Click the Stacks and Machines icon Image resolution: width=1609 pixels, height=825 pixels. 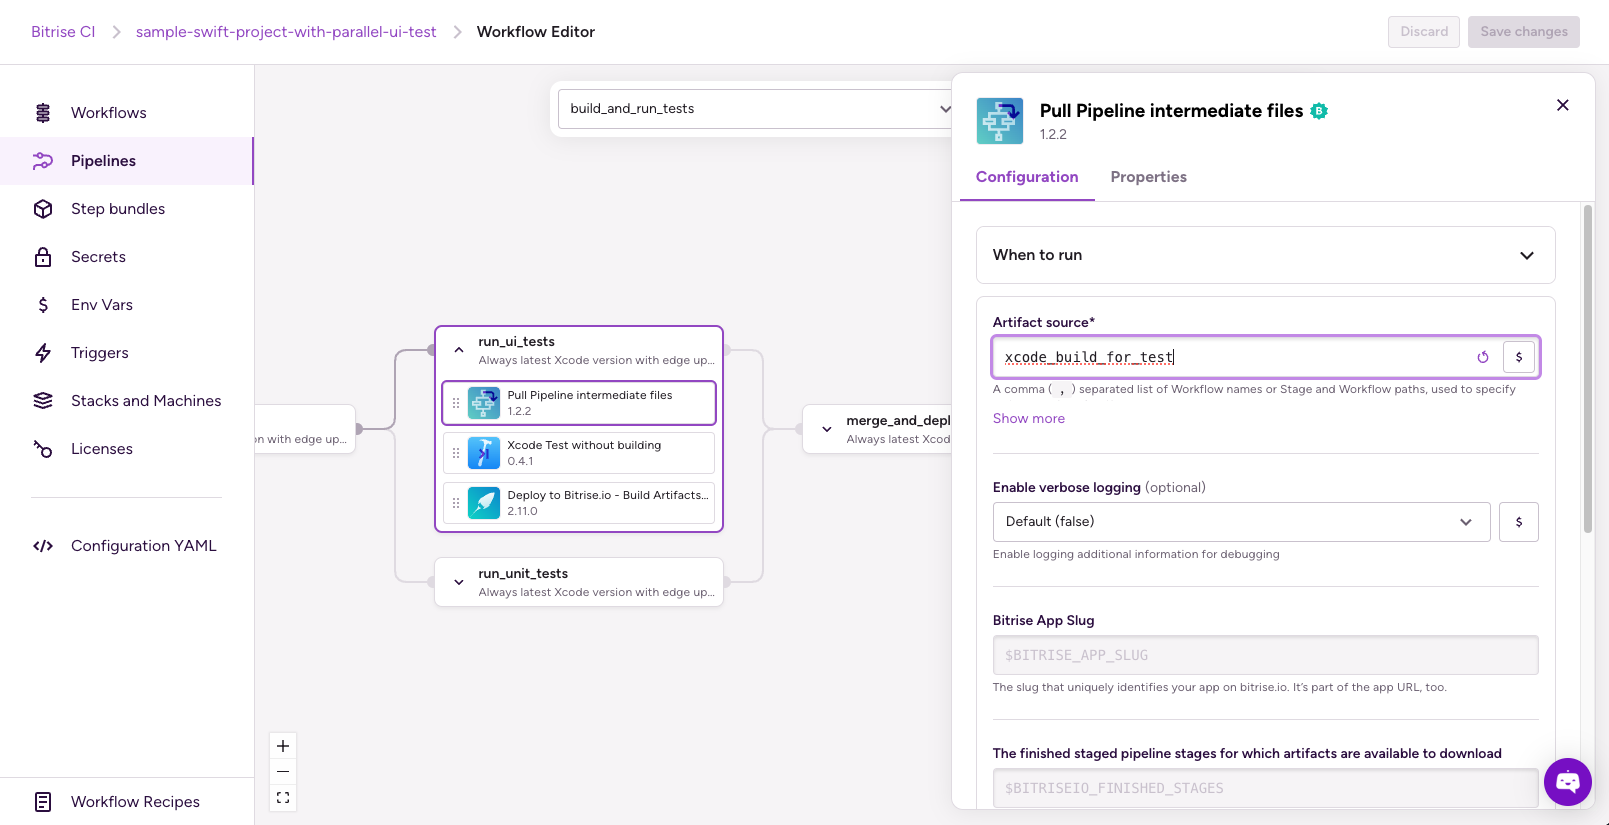43,401
